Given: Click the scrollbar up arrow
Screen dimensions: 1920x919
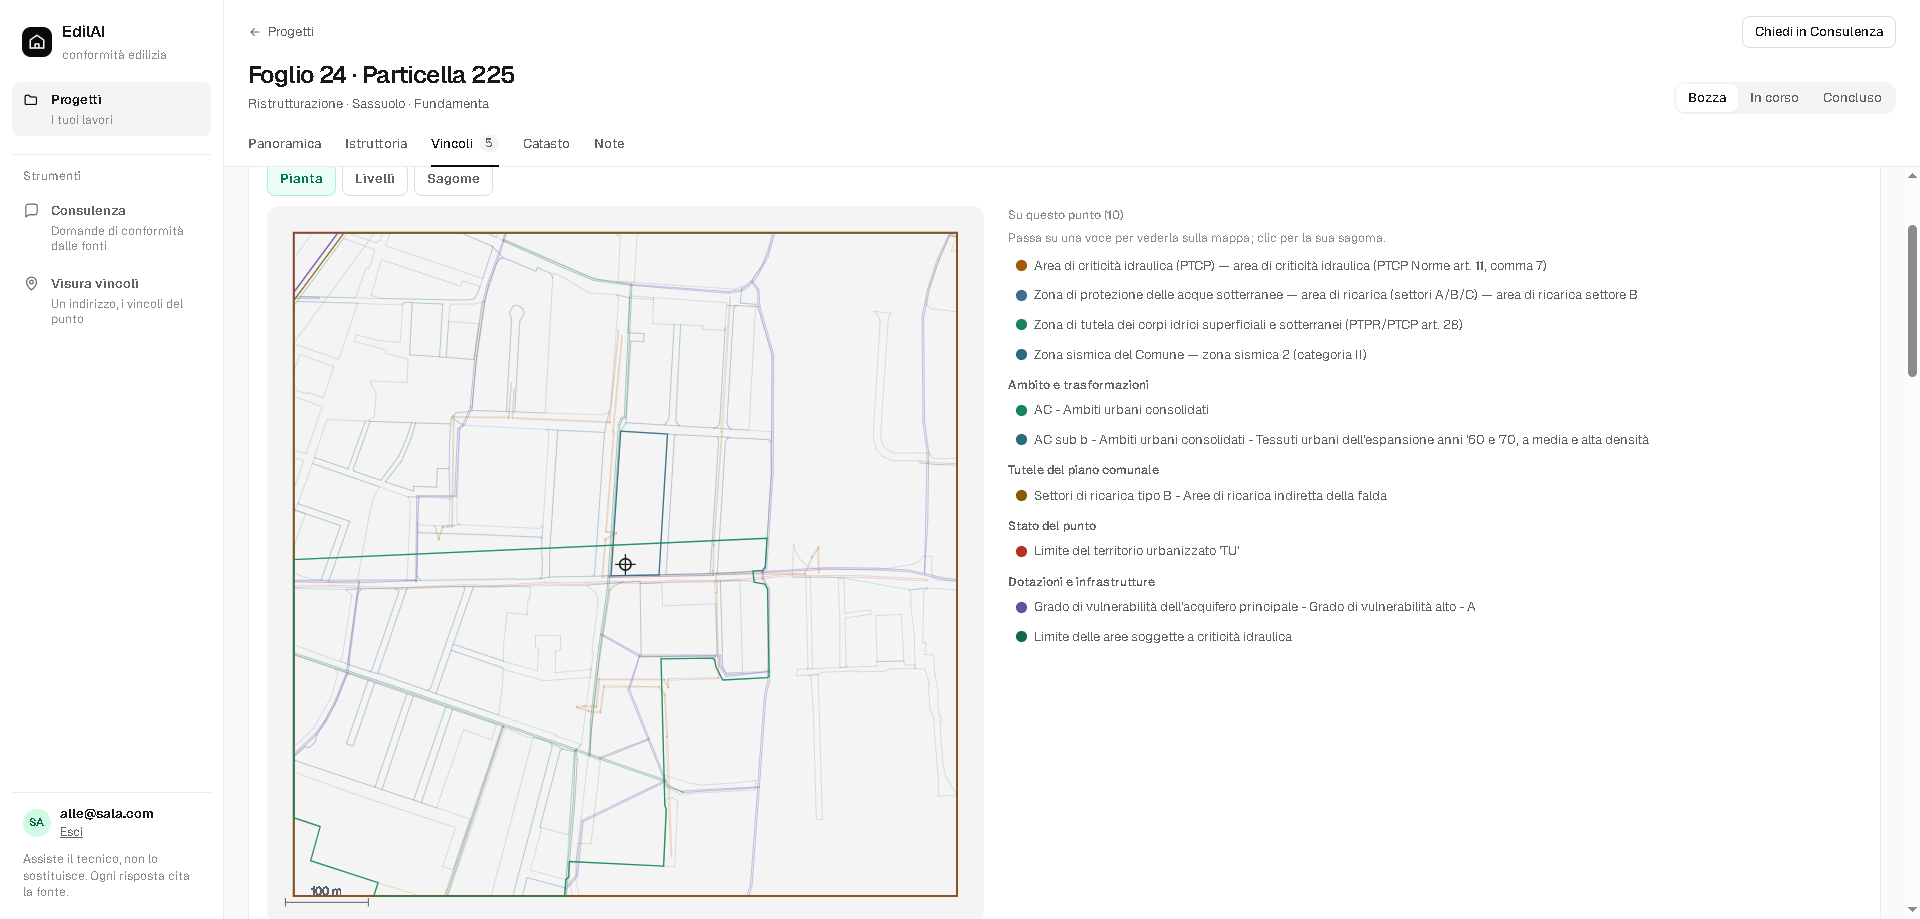Looking at the screenshot, I should coord(1912,176).
